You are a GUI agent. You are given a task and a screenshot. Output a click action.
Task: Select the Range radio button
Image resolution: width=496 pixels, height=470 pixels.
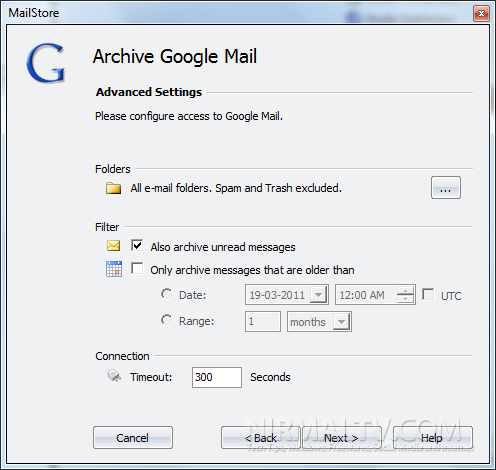166,320
